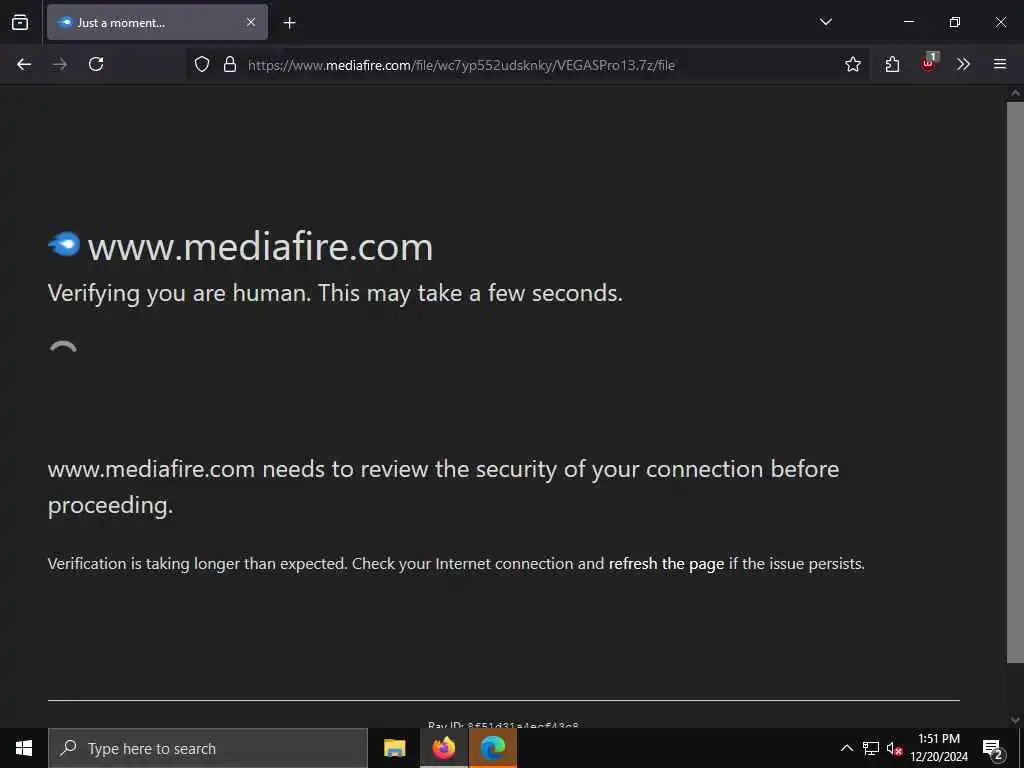The width and height of the screenshot is (1024, 768).
Task: Open the Extensions puzzle icon
Action: (892, 64)
